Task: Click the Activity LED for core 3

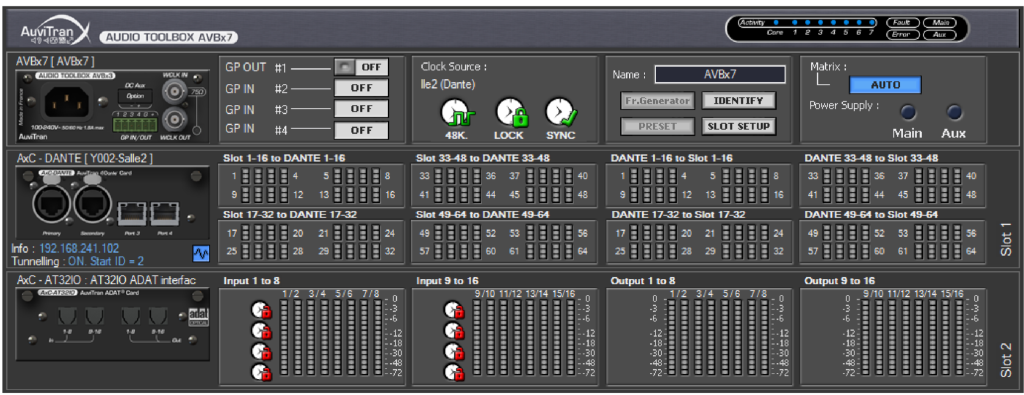Action: 820,22
